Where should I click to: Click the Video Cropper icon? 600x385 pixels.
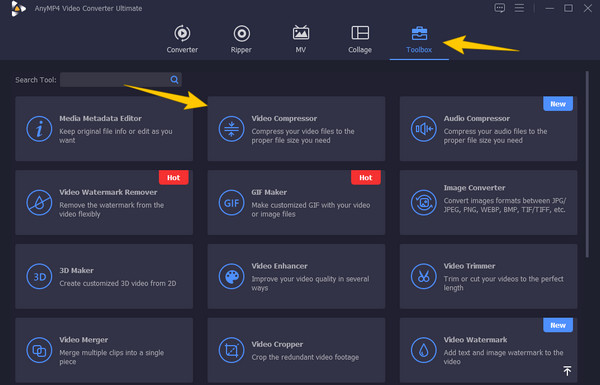pyautogui.click(x=231, y=350)
